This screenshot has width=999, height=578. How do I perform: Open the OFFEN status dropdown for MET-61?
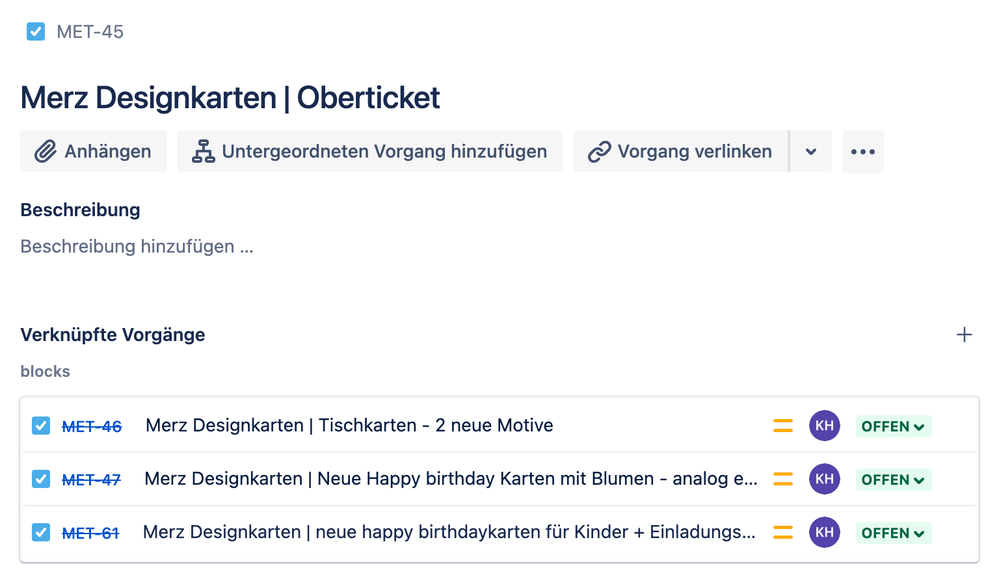(x=892, y=532)
